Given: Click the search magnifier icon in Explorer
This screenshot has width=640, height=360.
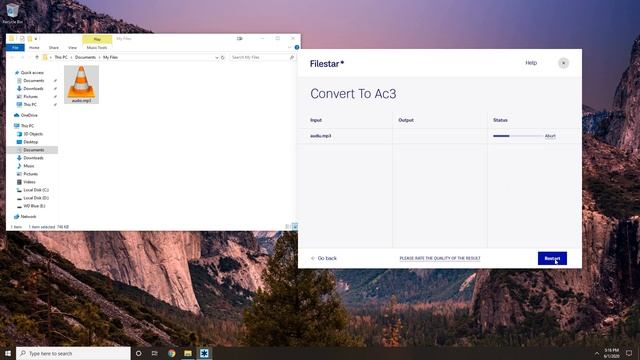Looking at the screenshot, I should (292, 58).
